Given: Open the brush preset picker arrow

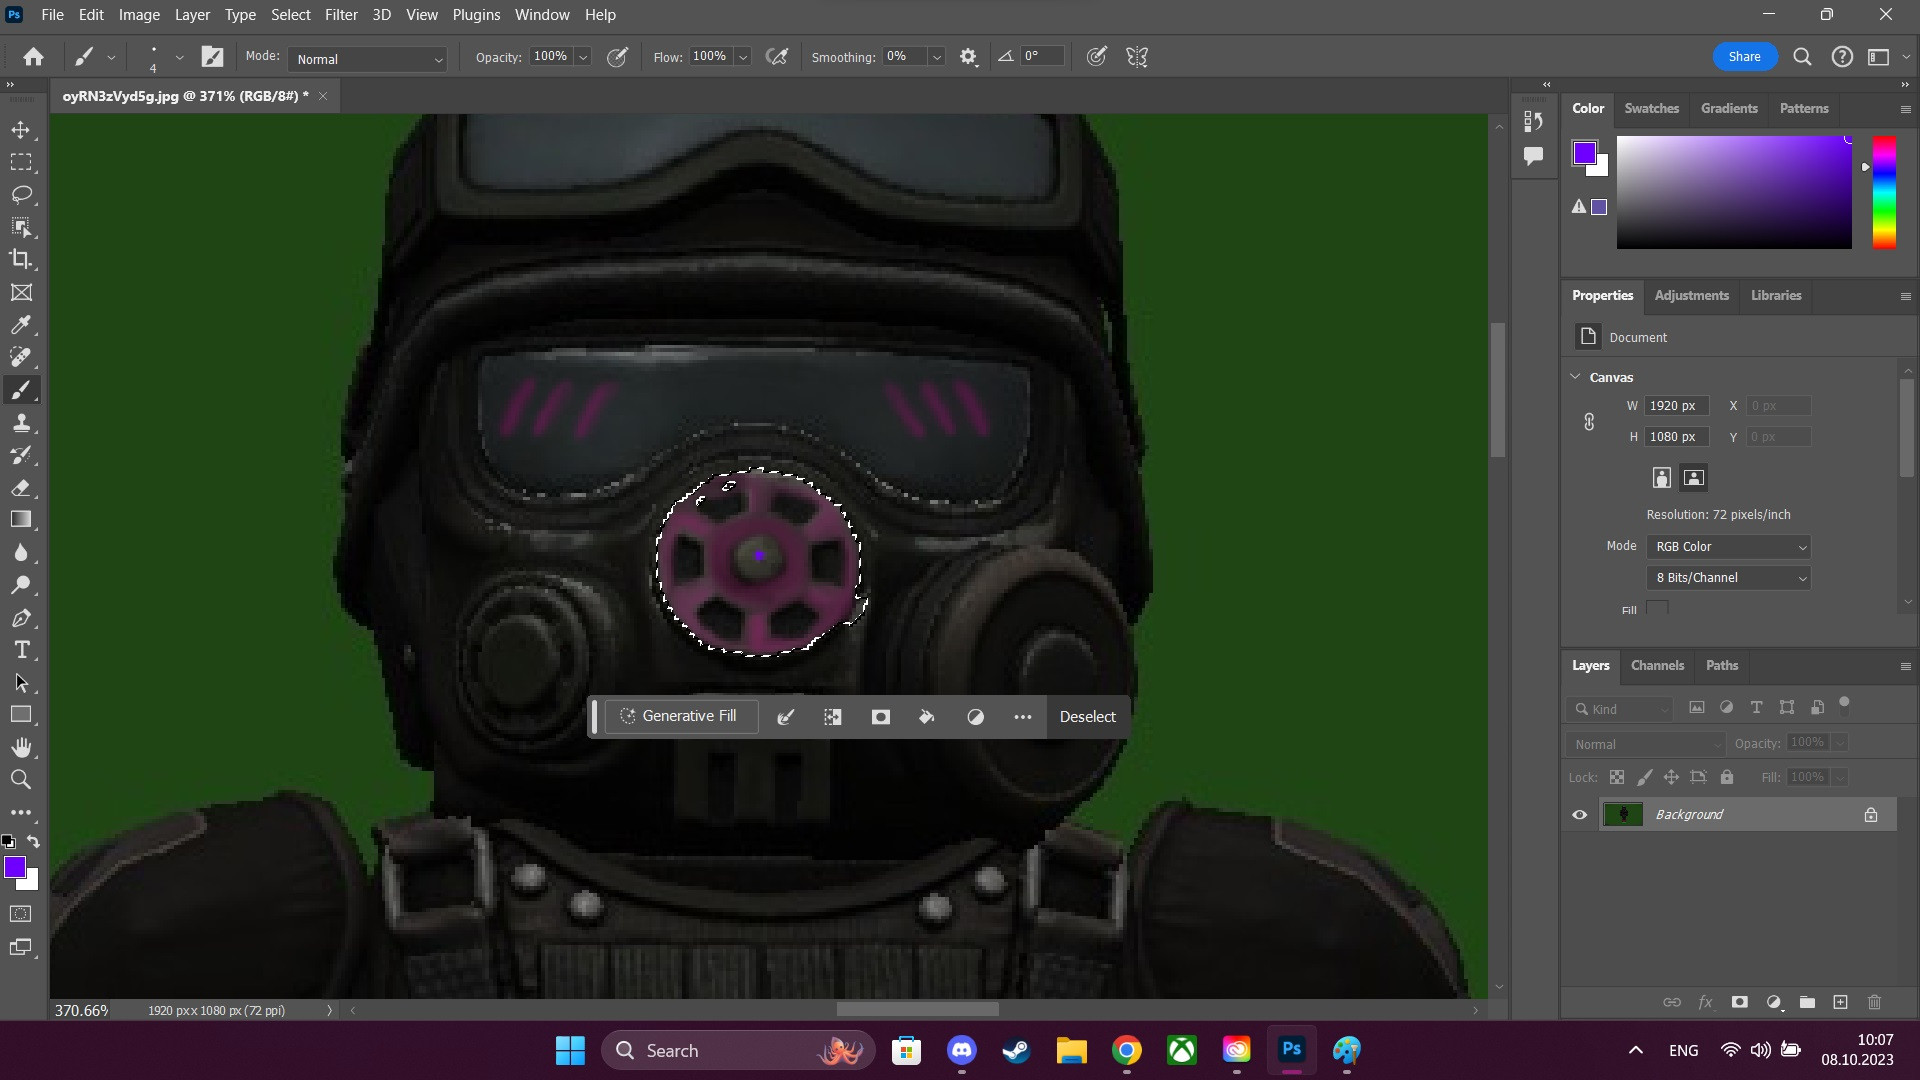Looking at the screenshot, I should (x=180, y=57).
